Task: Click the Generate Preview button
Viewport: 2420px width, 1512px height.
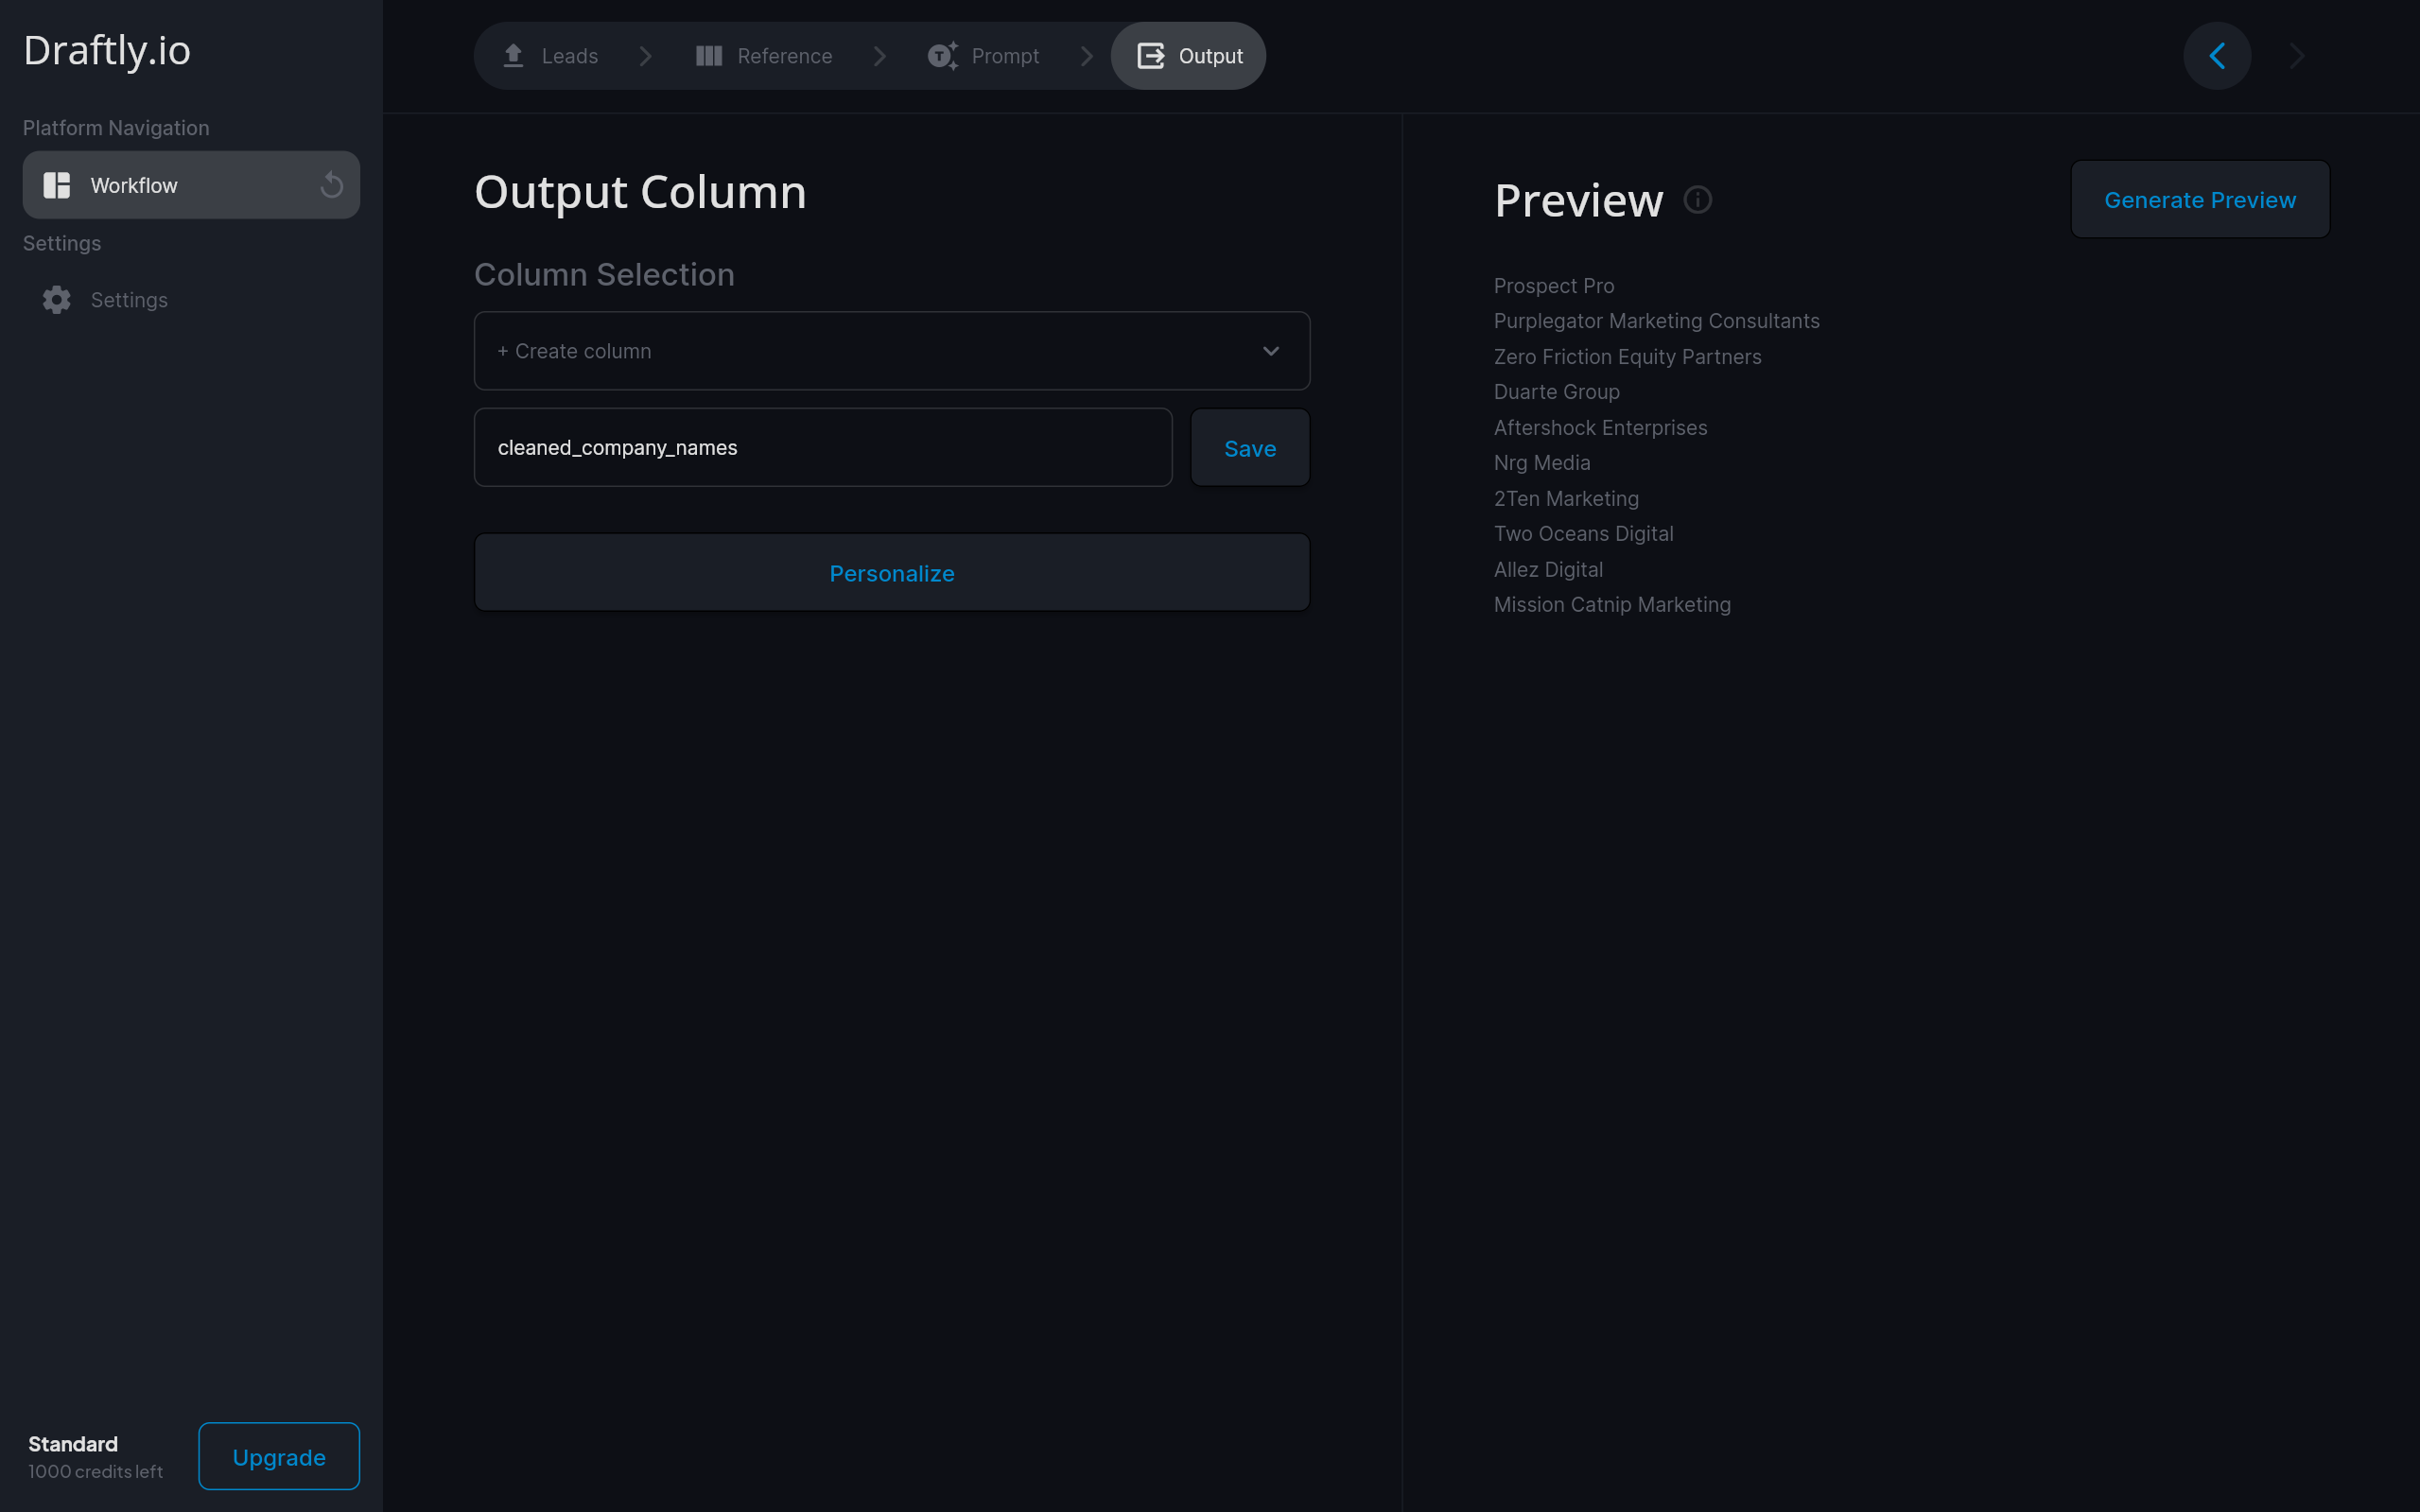Action: click(2199, 200)
